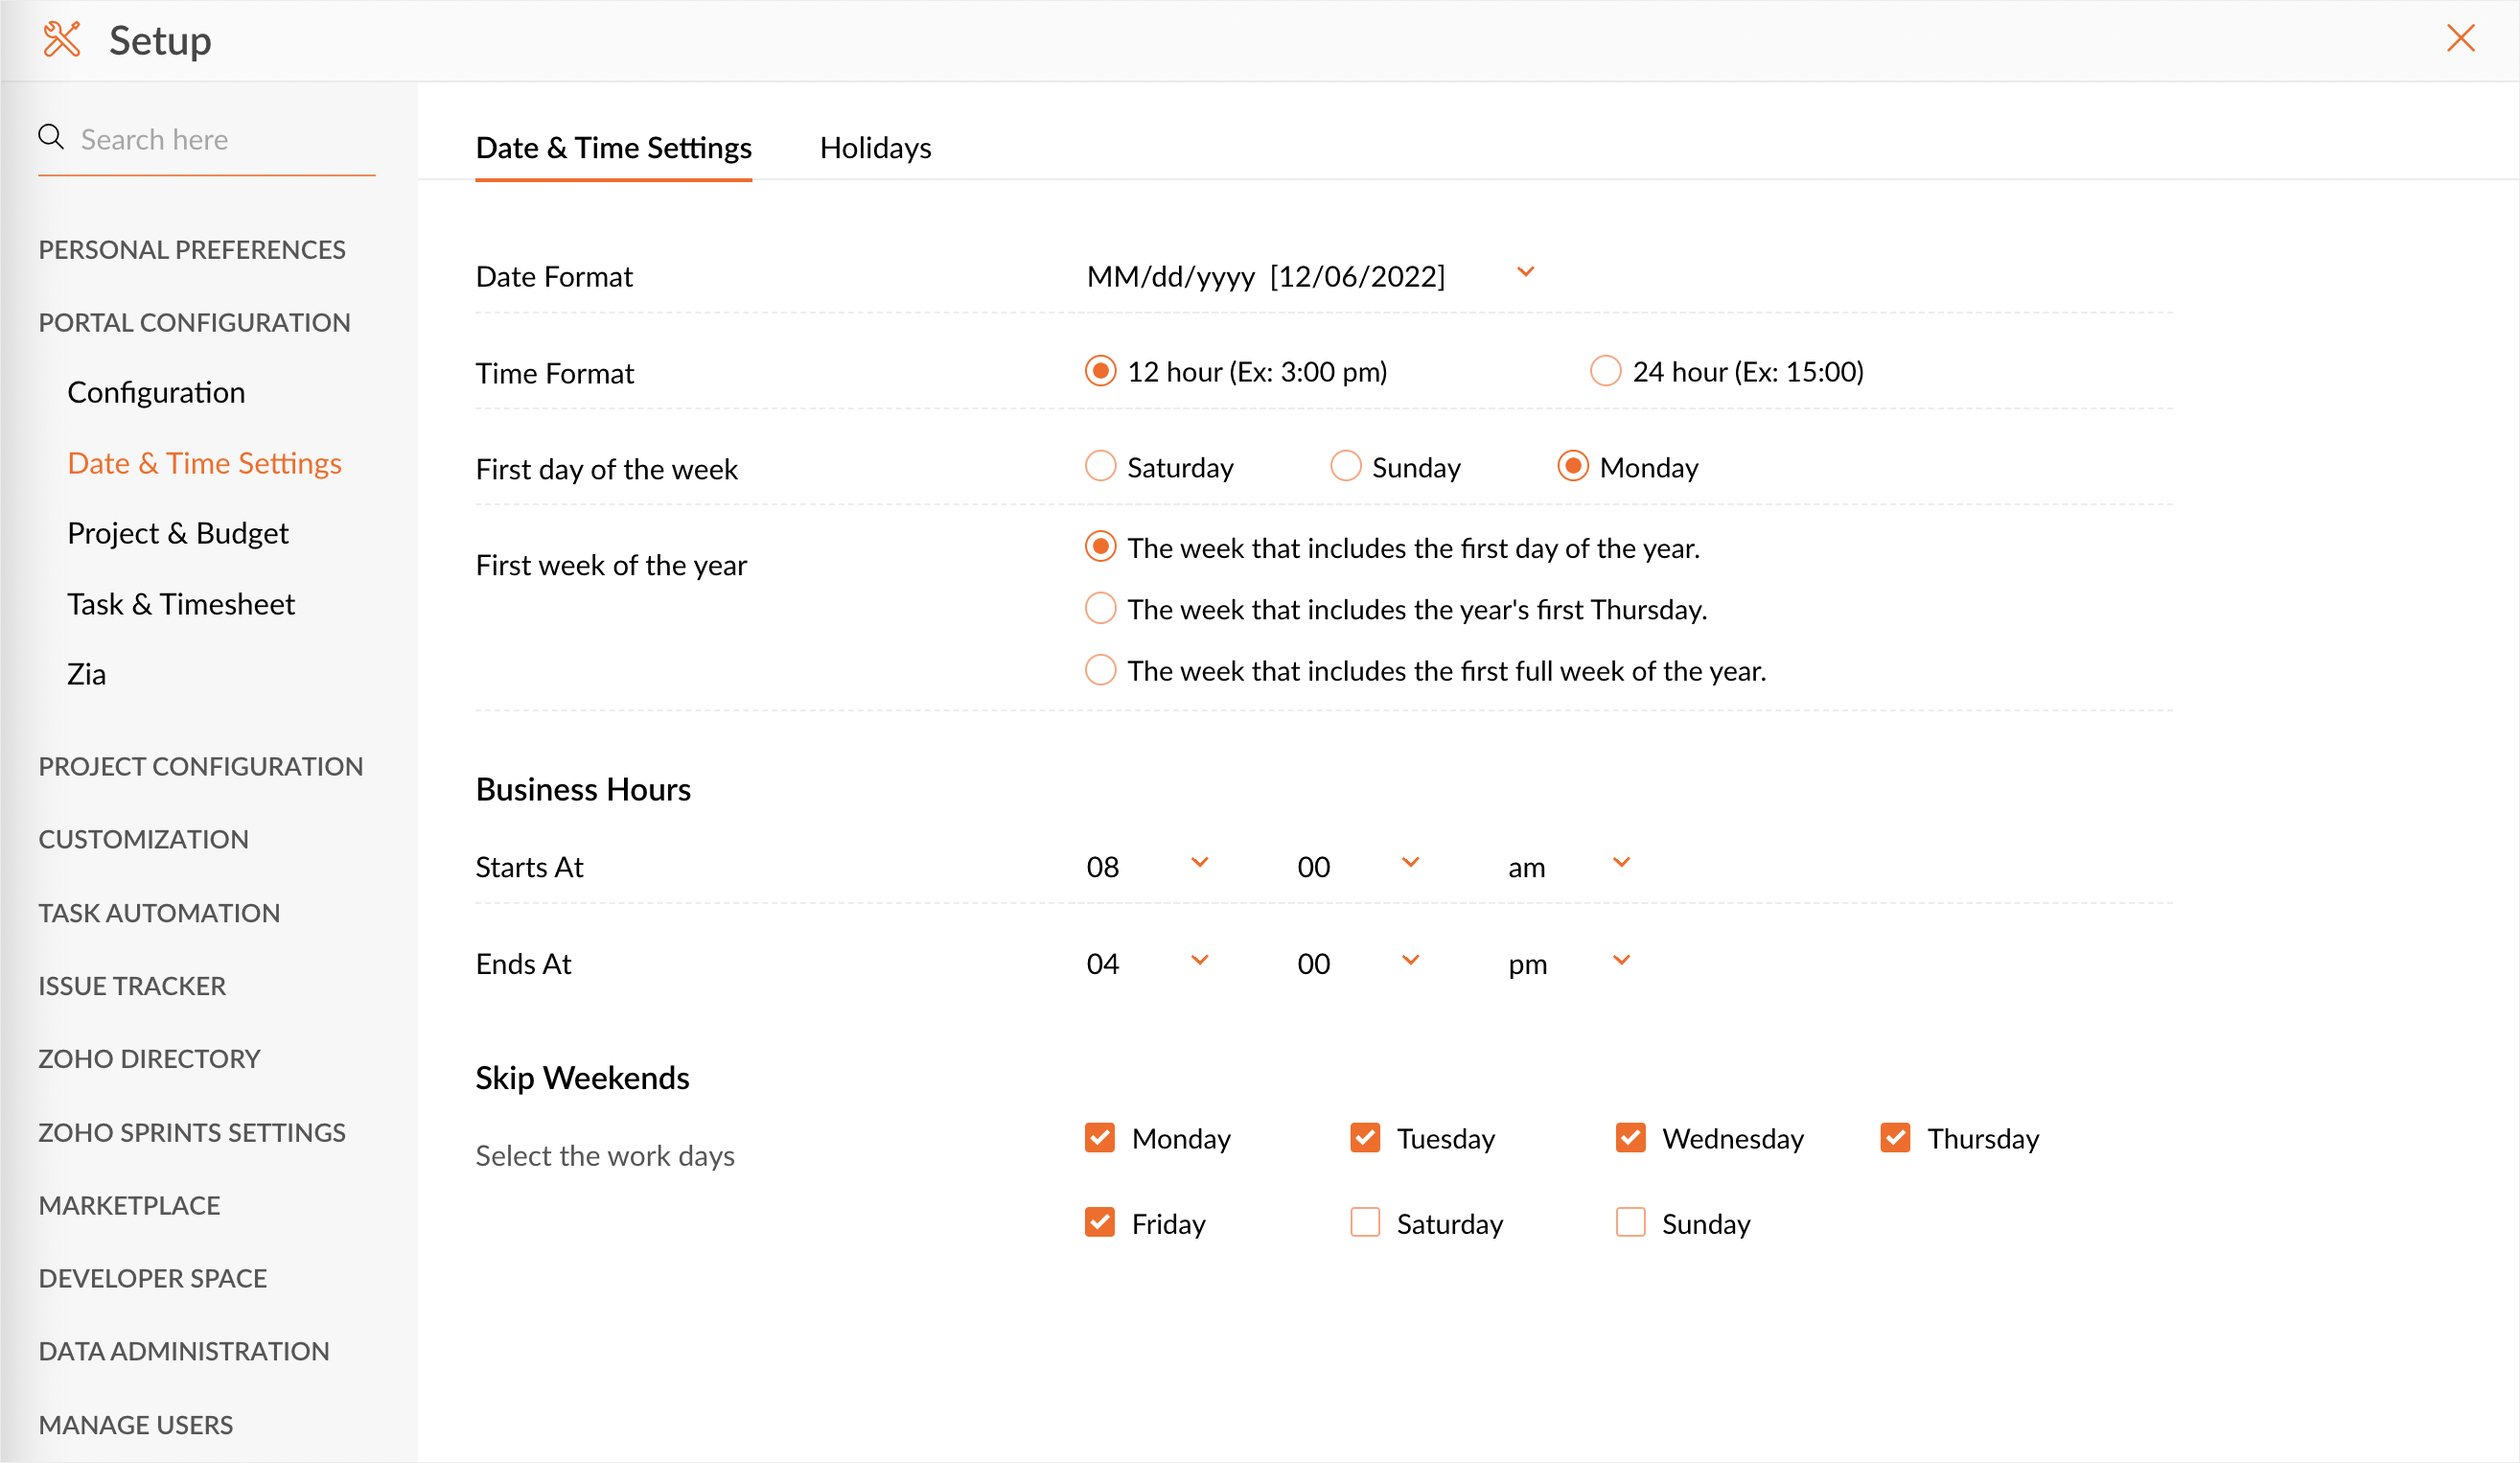Switch to the Holidays tab

pos(875,148)
